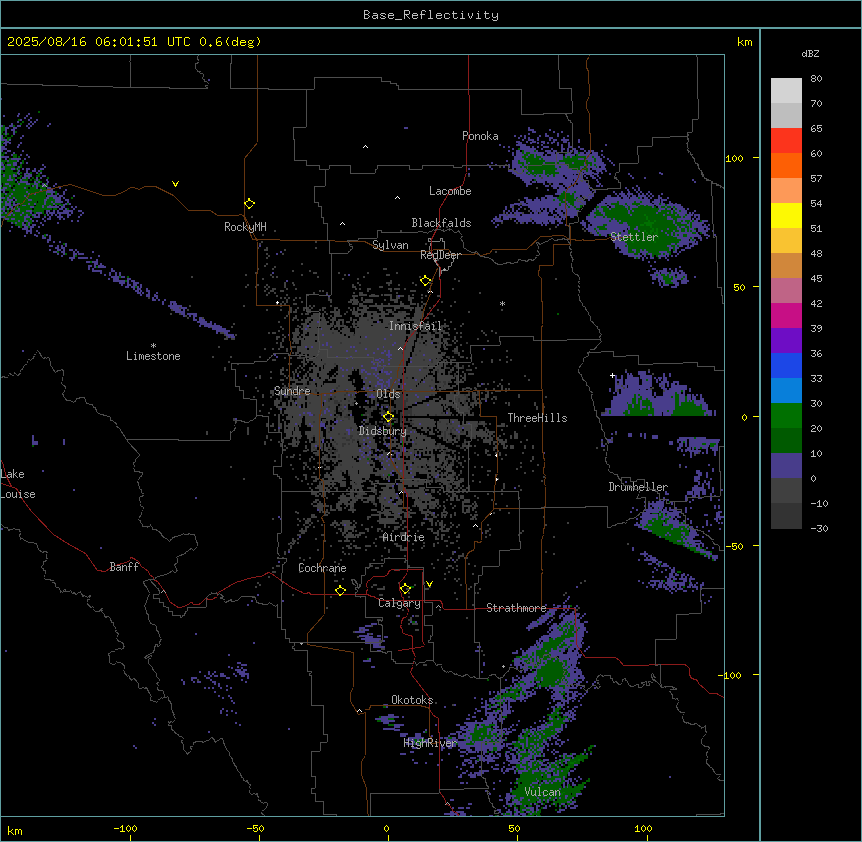
Task: Click the Cochrane town label
Action: pos(322,568)
